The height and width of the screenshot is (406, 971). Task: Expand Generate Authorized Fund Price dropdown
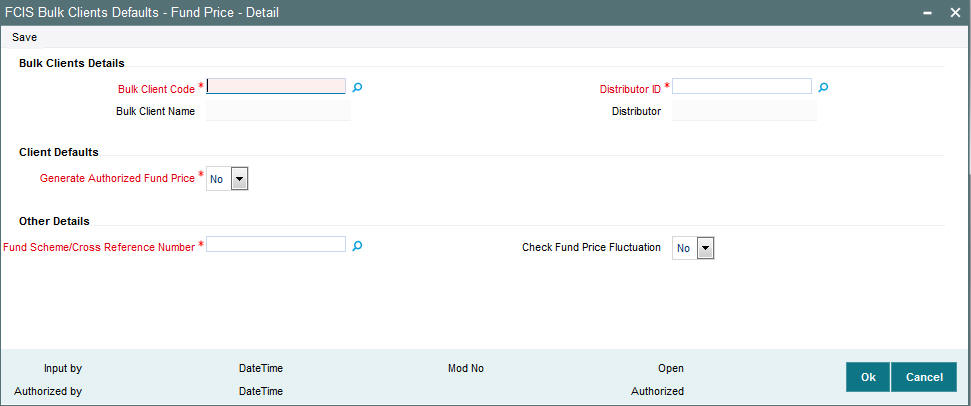[239, 179]
